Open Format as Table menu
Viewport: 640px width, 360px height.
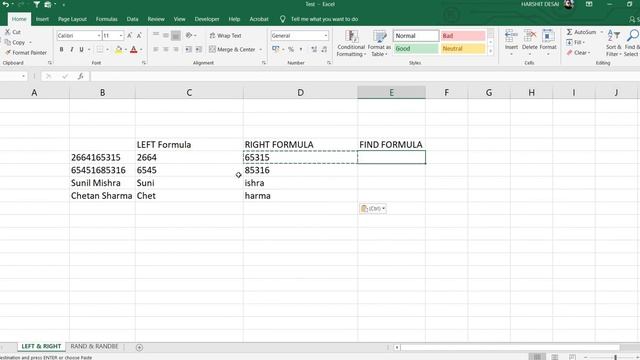pos(379,43)
